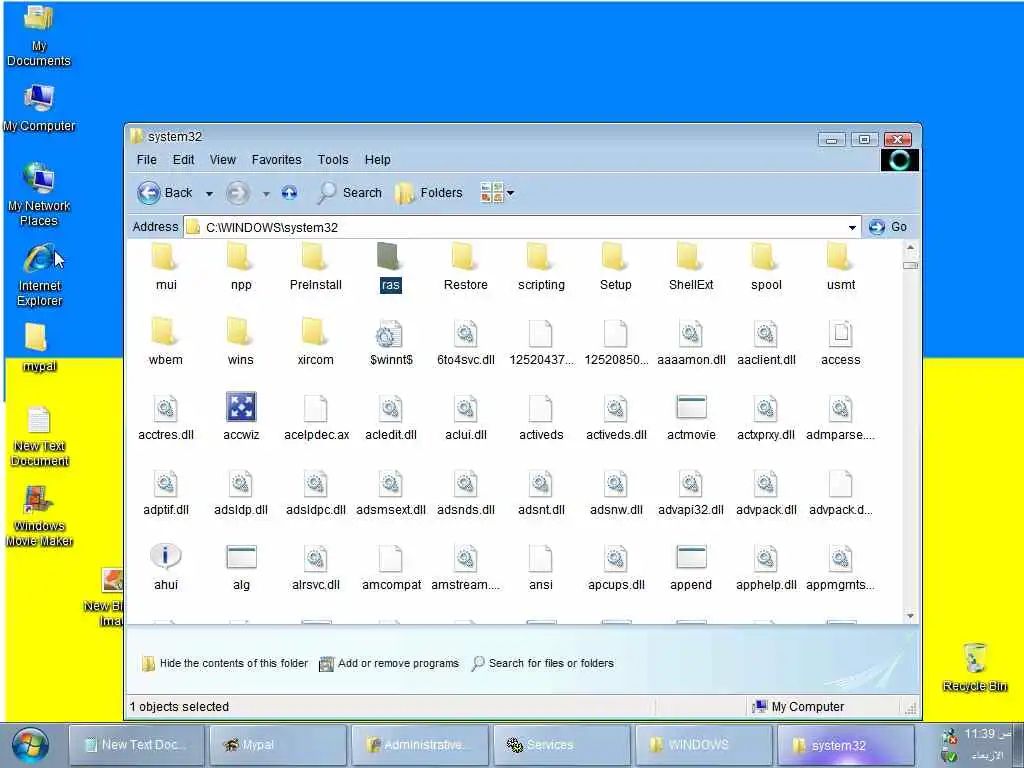Select the wins folder
Viewport: 1024px width, 768px height.
(241, 342)
